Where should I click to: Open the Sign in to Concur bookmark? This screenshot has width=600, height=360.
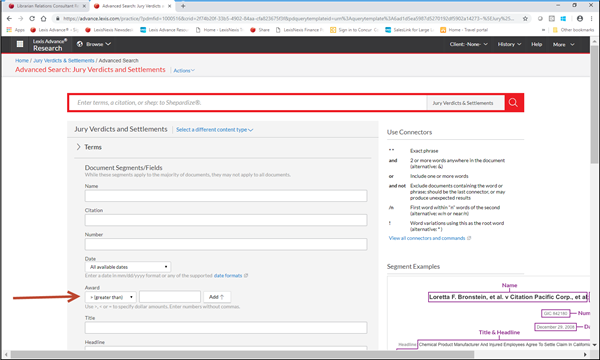[354, 30]
